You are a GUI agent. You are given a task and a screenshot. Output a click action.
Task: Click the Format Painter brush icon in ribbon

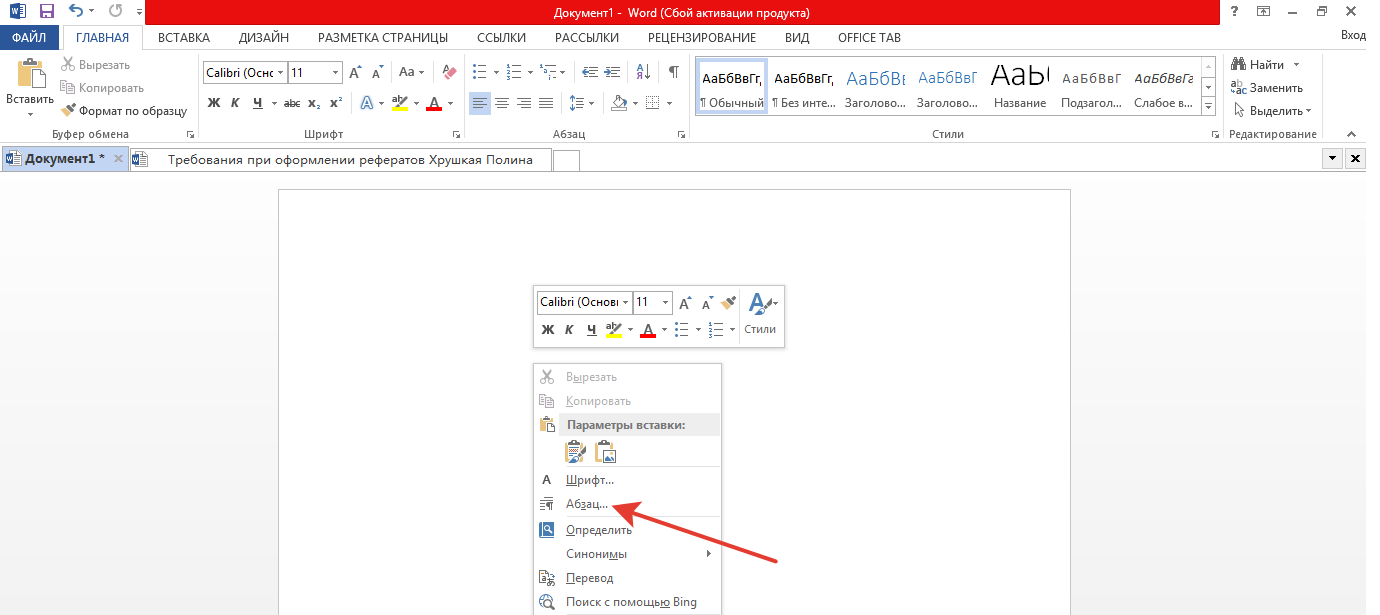[70, 111]
